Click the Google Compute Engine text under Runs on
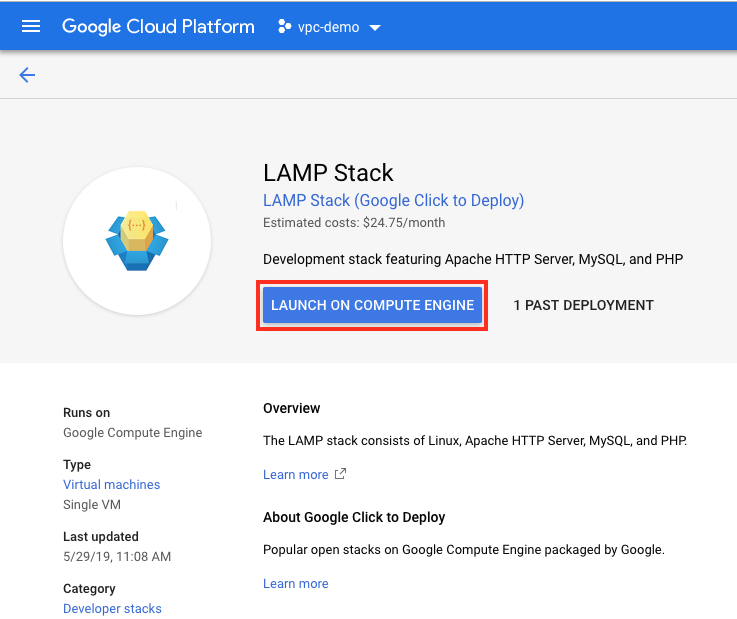The width and height of the screenshot is (737, 619). (x=132, y=432)
